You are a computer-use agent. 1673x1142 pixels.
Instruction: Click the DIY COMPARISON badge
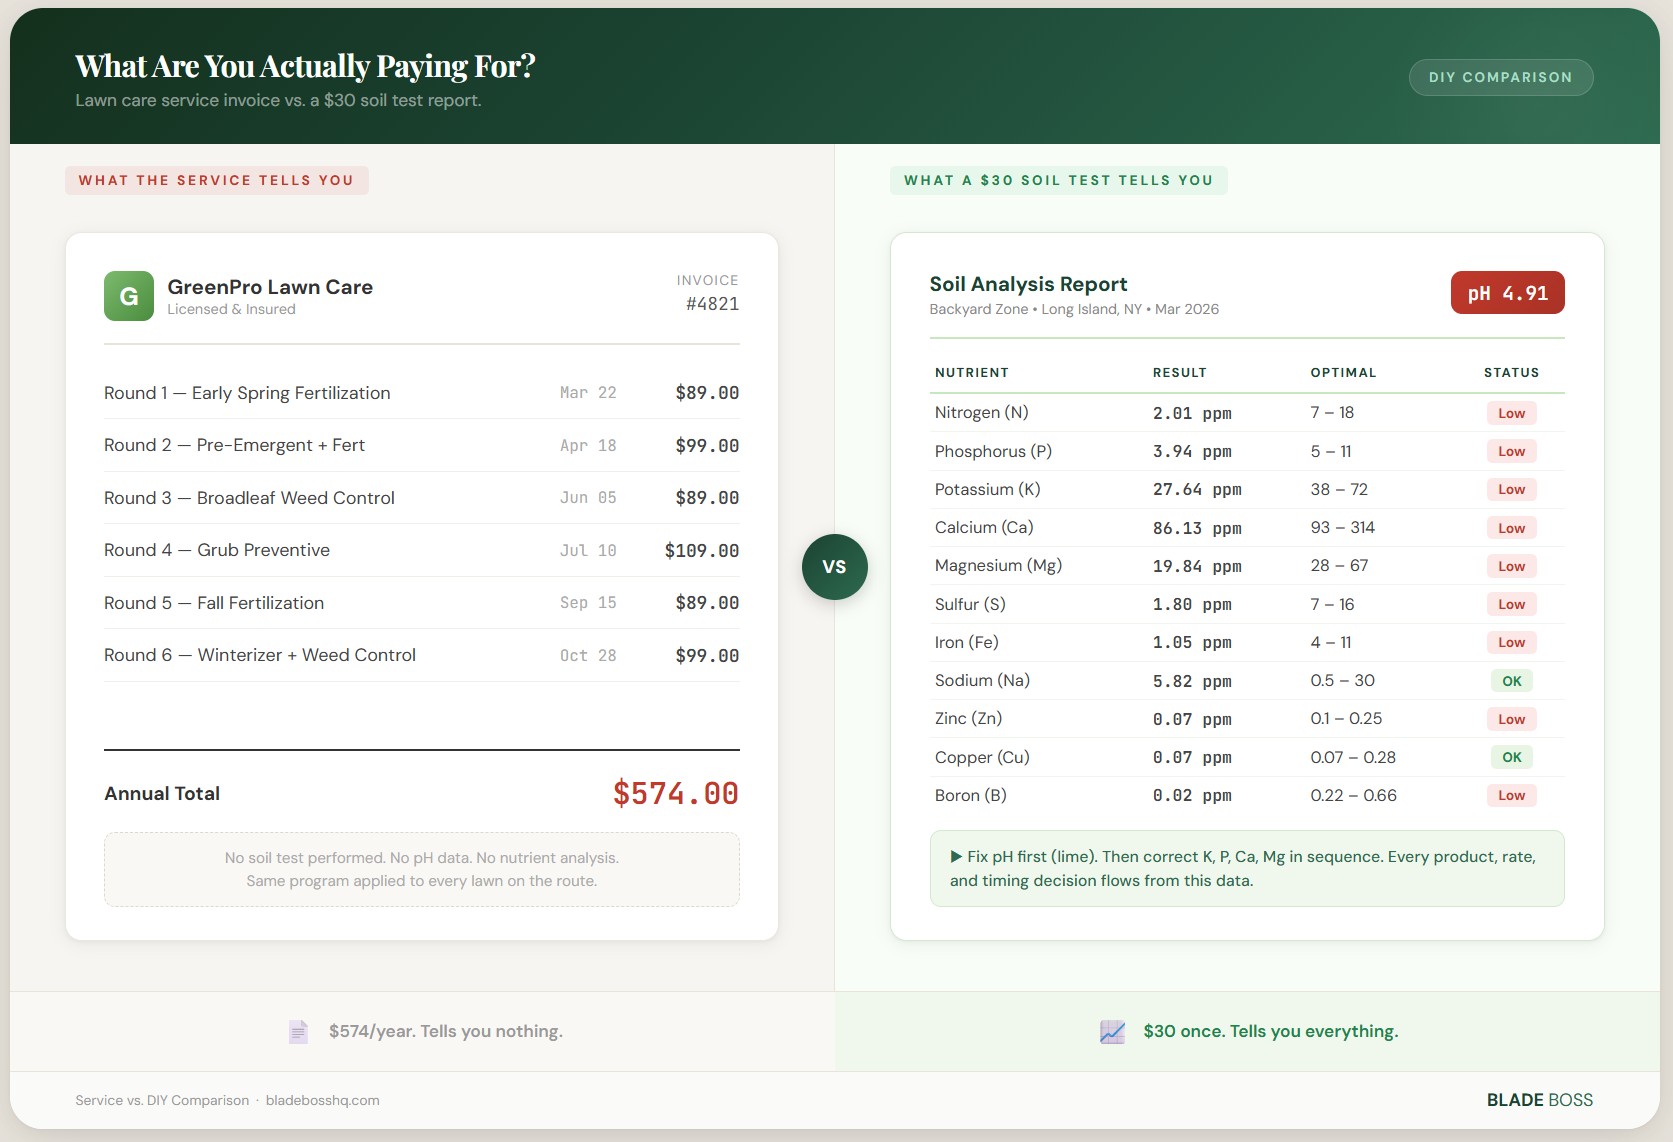1501,77
